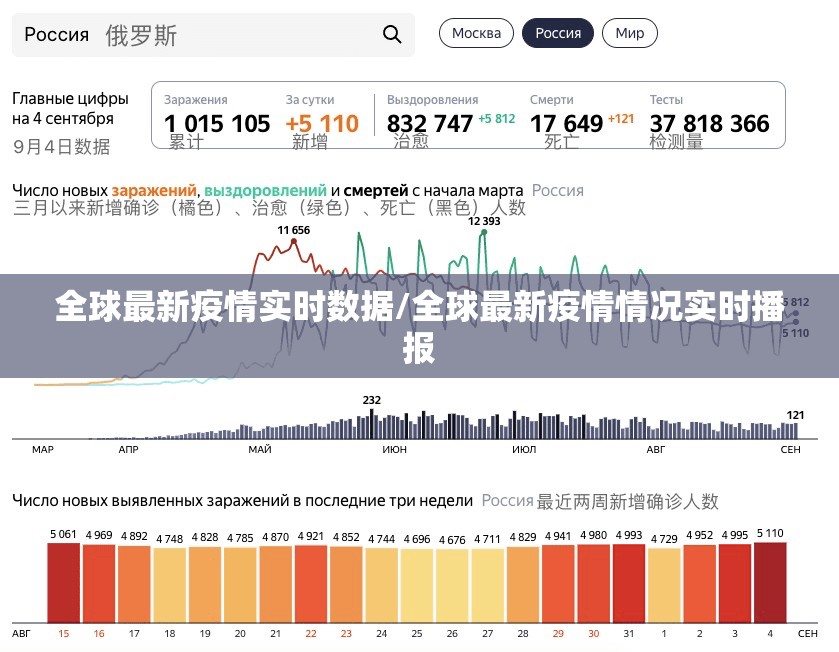Switch to the Москва tab
Viewport: 839px width, 652px height.
coord(476,33)
